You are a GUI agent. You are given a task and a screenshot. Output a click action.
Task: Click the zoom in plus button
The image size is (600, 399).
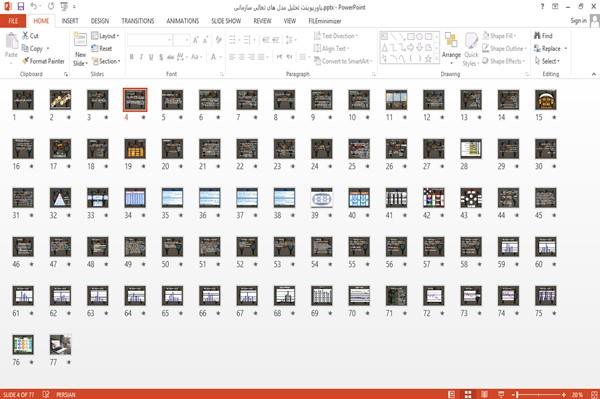point(564,394)
